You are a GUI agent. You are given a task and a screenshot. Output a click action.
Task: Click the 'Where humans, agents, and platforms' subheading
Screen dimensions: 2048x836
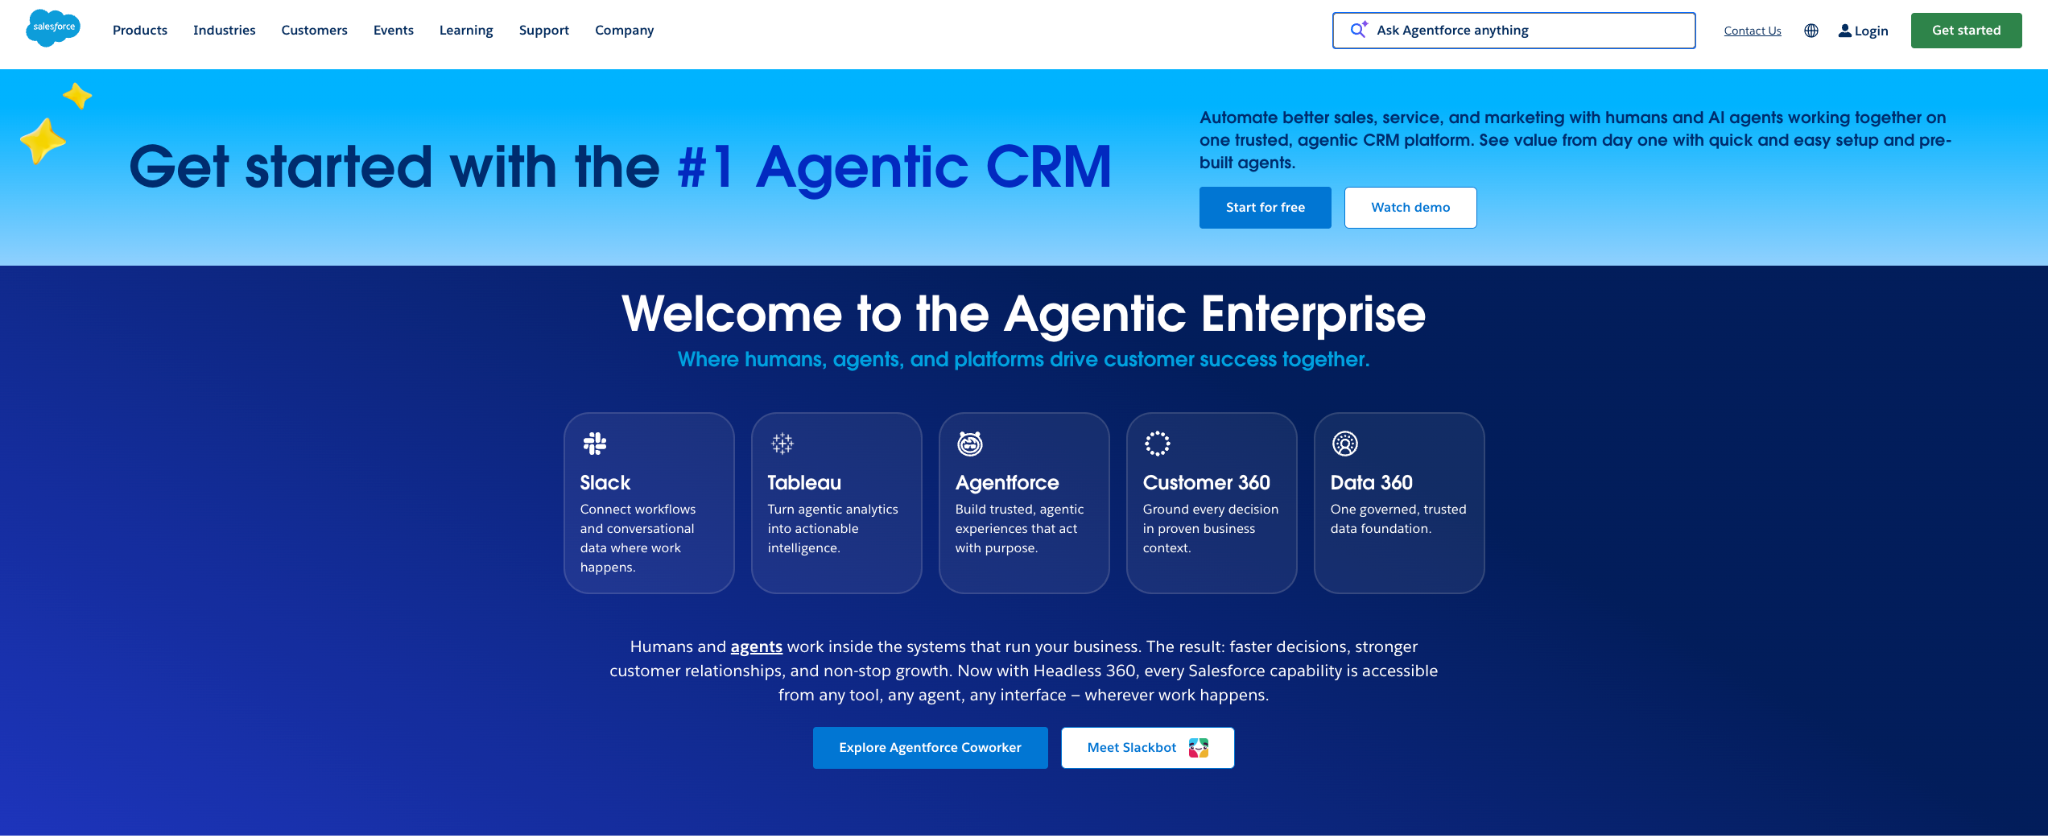tap(1024, 360)
